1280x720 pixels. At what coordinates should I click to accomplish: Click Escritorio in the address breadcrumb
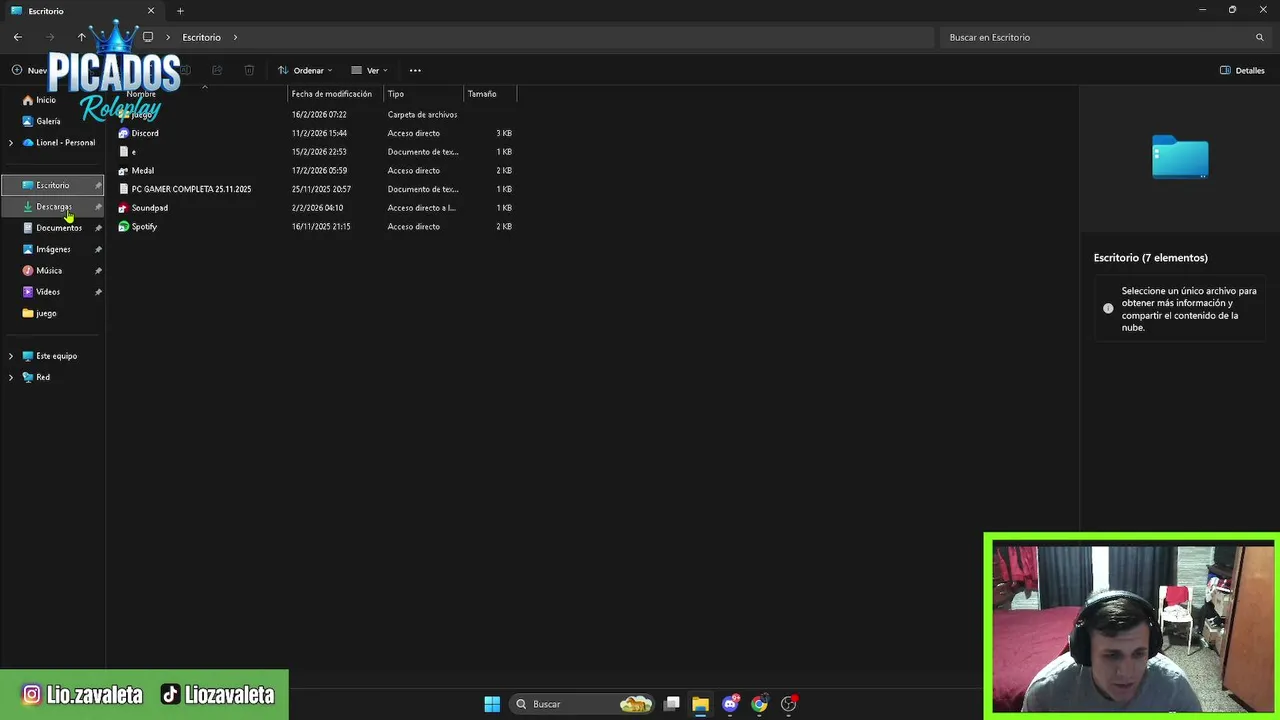click(201, 37)
